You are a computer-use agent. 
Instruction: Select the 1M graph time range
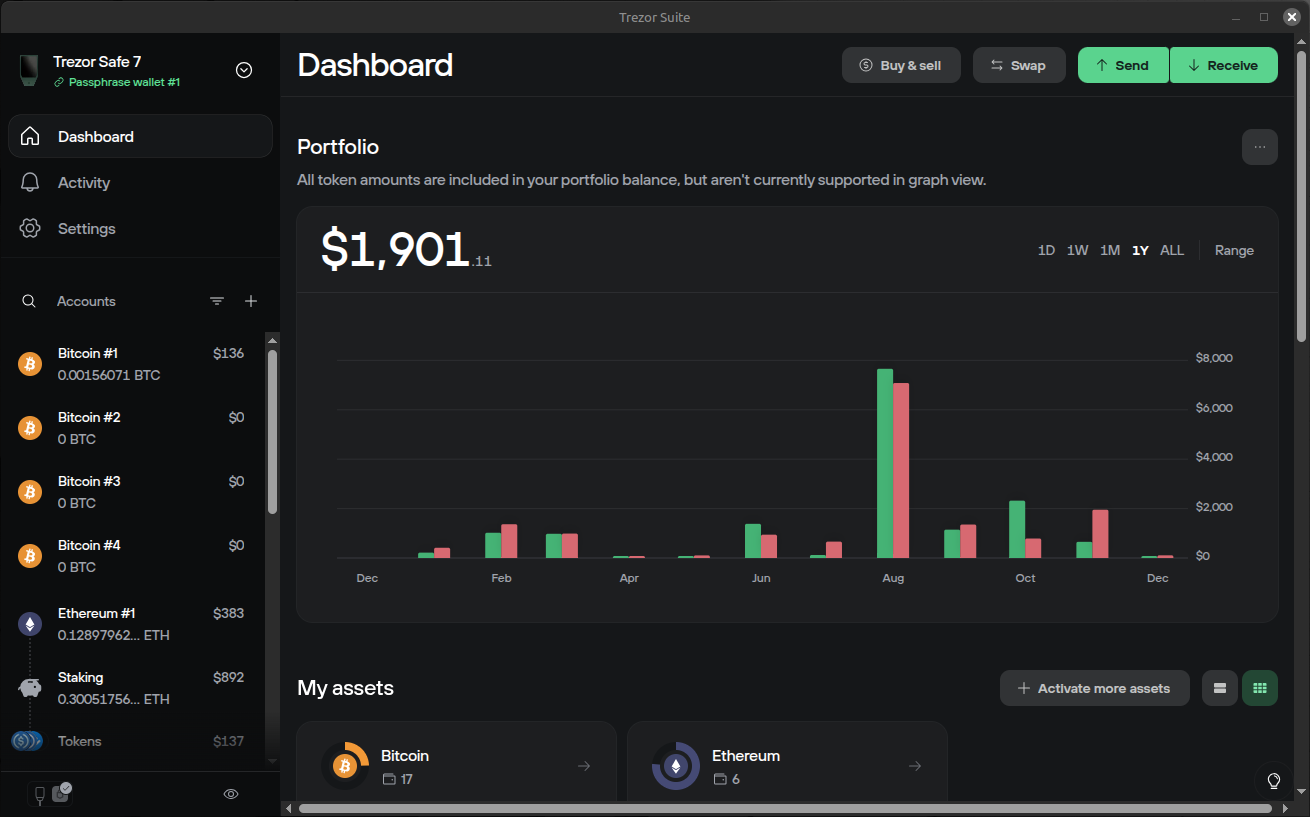coord(1110,250)
